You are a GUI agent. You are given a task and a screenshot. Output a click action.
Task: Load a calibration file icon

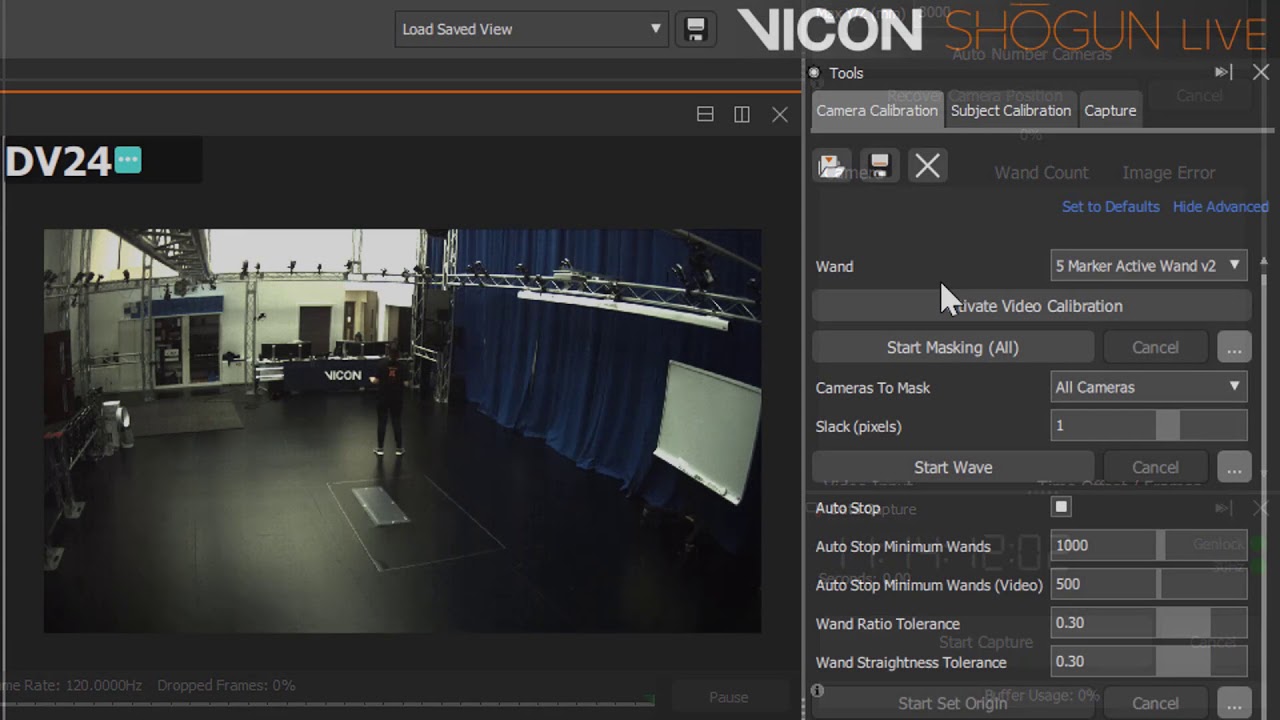point(831,166)
